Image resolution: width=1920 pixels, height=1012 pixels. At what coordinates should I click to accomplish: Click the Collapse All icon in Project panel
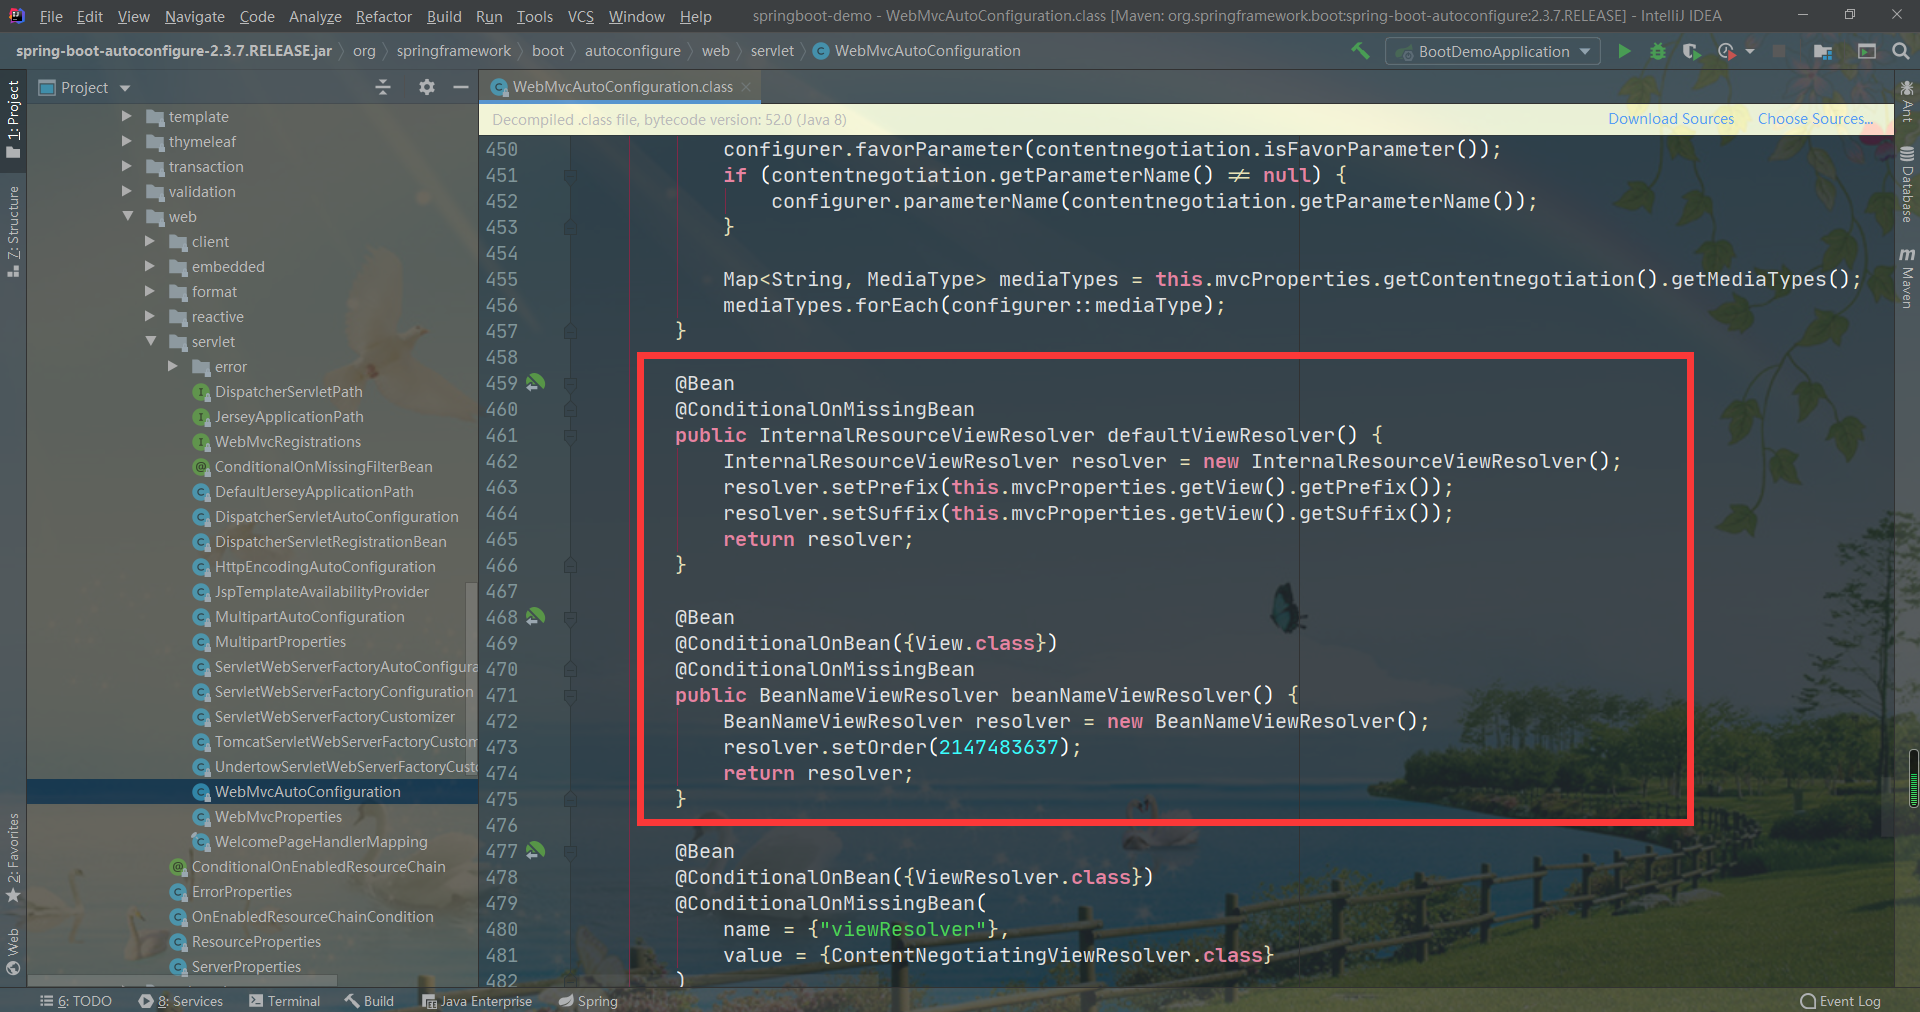383,87
